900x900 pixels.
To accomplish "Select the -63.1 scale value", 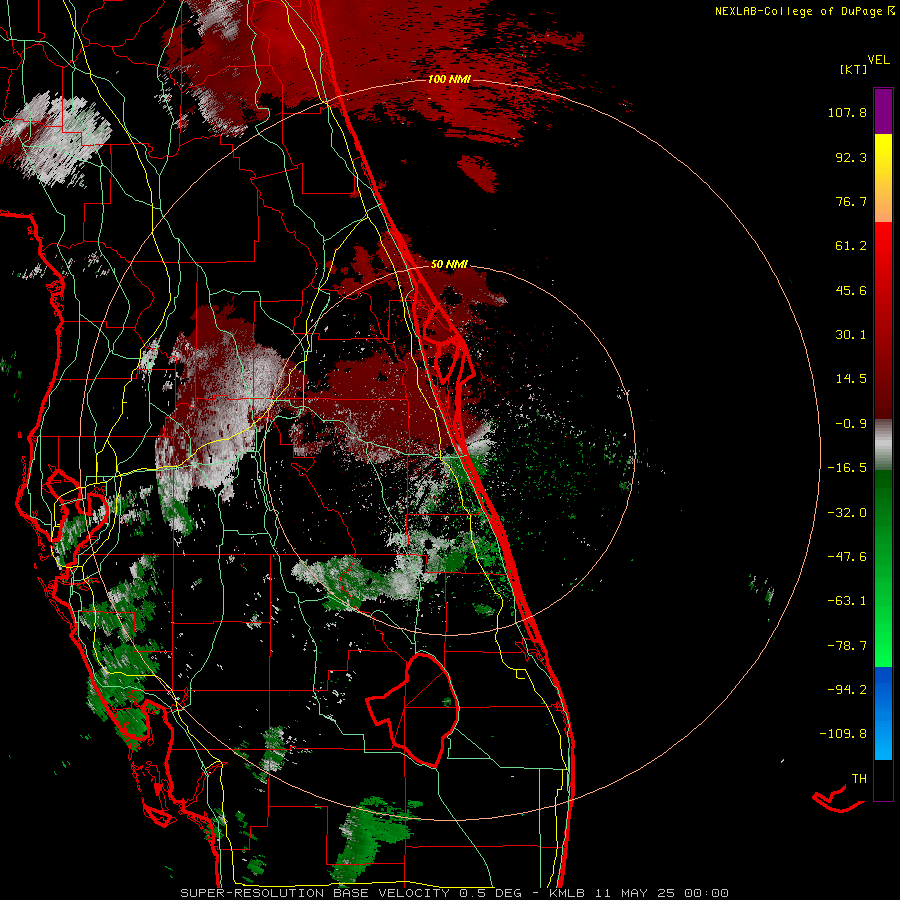I will [847, 601].
